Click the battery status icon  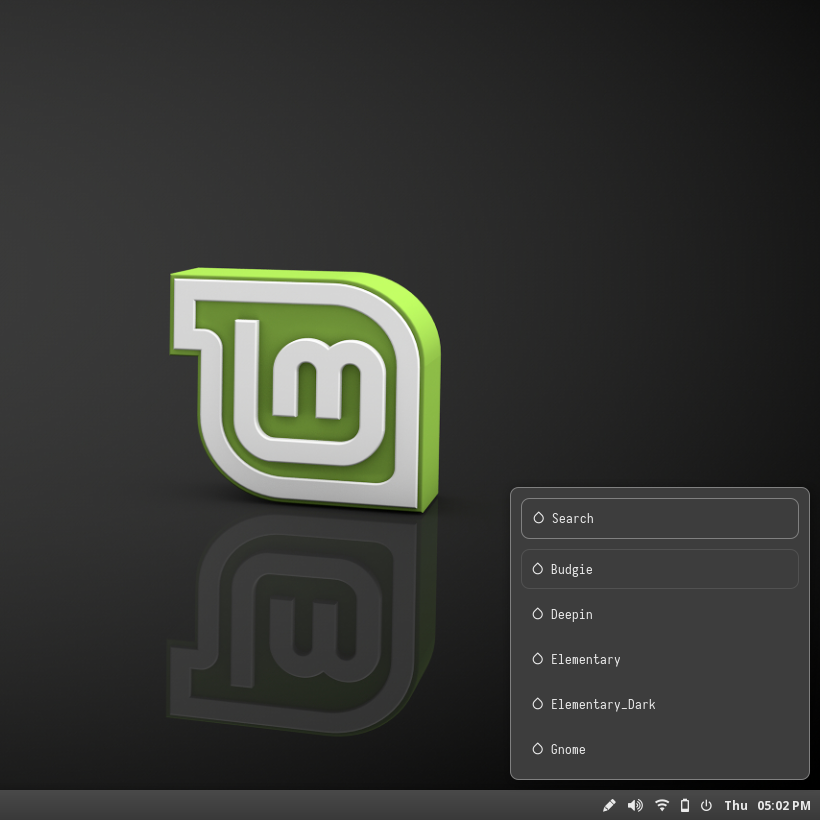tap(685, 805)
